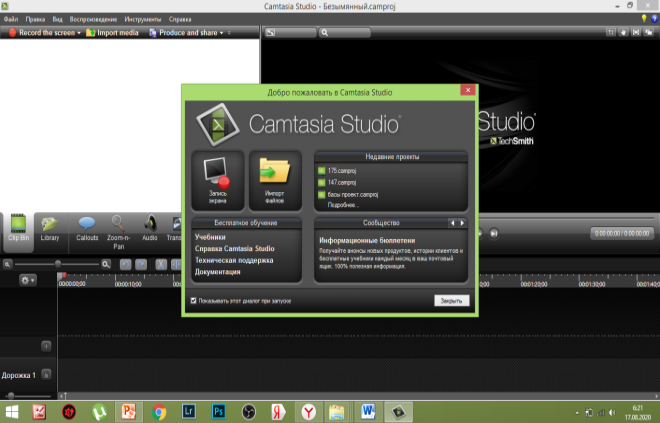Image resolution: width=660 pixels, height=423 pixels.
Task: Zoom out the timeline with small magnifier
Action: (x=7, y=264)
